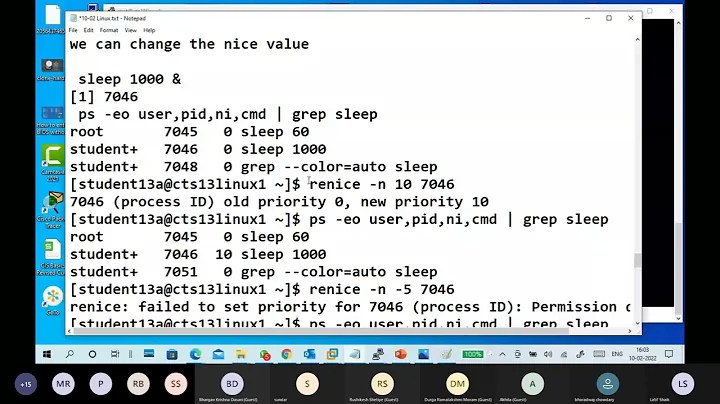The width and height of the screenshot is (720, 404).
Task: Open the Edit menu in Notepad
Action: coord(89,30)
